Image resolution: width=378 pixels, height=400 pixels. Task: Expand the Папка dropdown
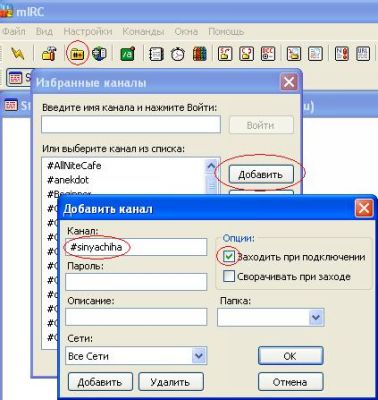[316, 317]
